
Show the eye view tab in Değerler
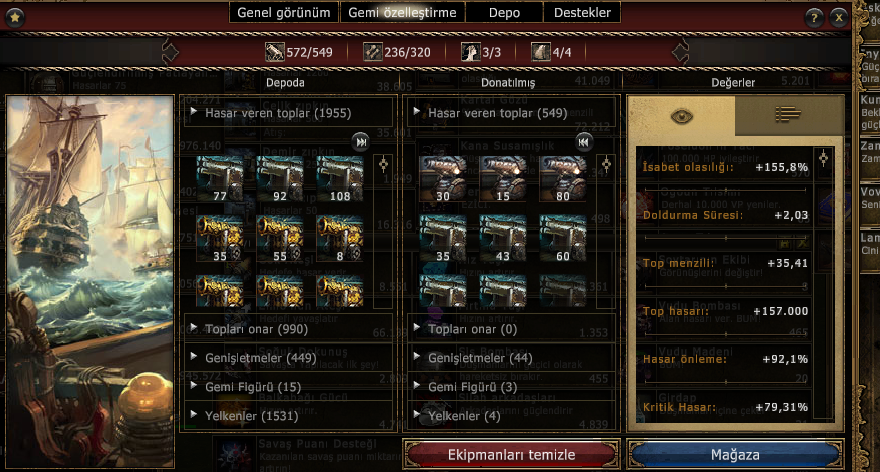681,116
